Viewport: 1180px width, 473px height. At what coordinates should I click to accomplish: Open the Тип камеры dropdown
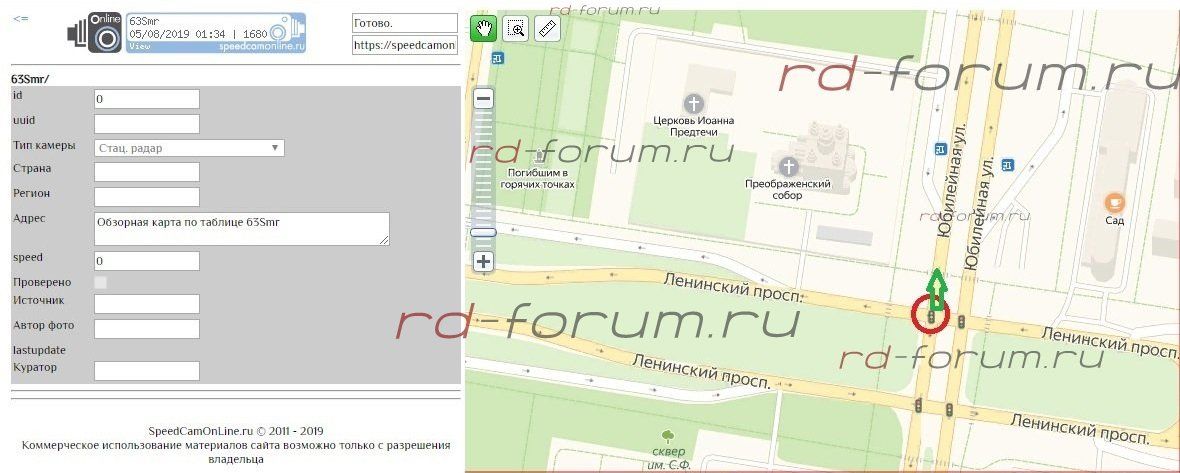[189, 148]
